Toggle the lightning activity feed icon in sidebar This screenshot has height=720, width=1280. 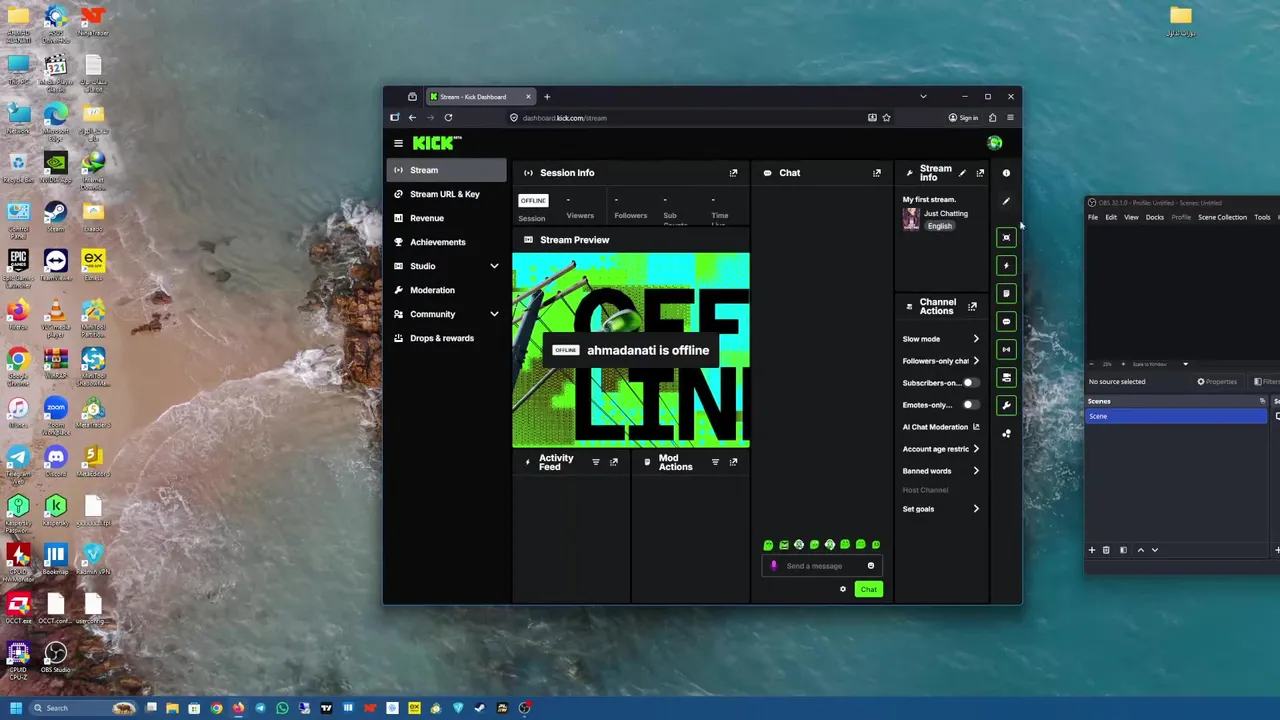point(1006,265)
